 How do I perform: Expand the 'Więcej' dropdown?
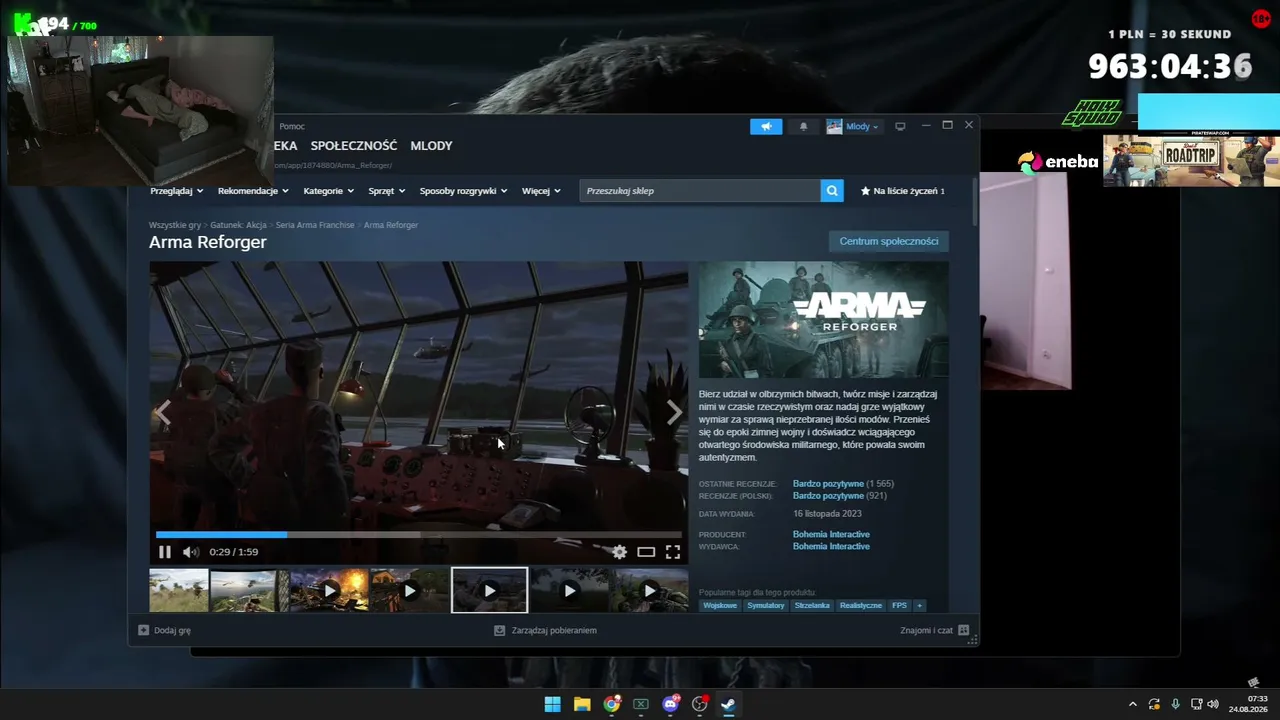(x=541, y=191)
